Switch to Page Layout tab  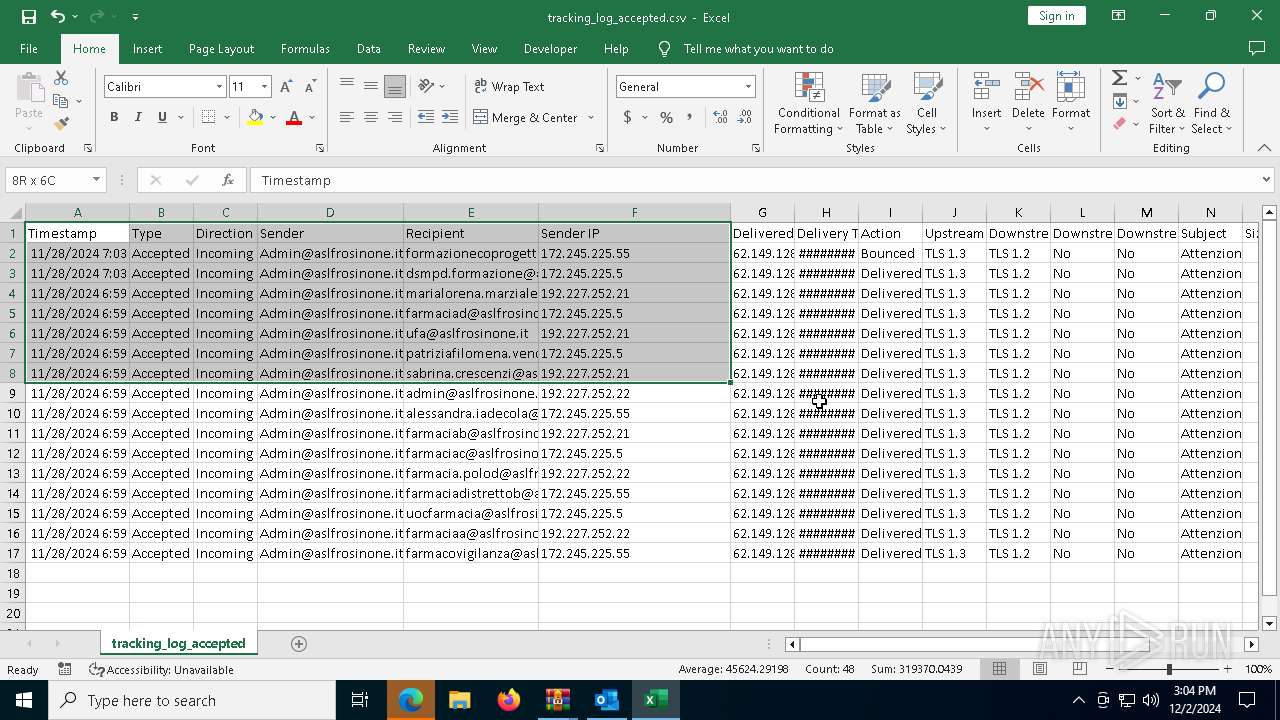(221, 49)
